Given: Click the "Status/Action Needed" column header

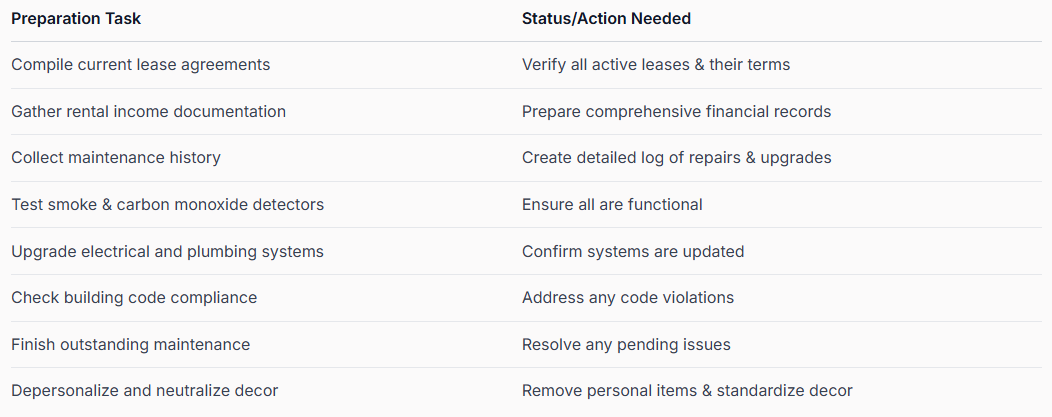Looking at the screenshot, I should click(606, 19).
